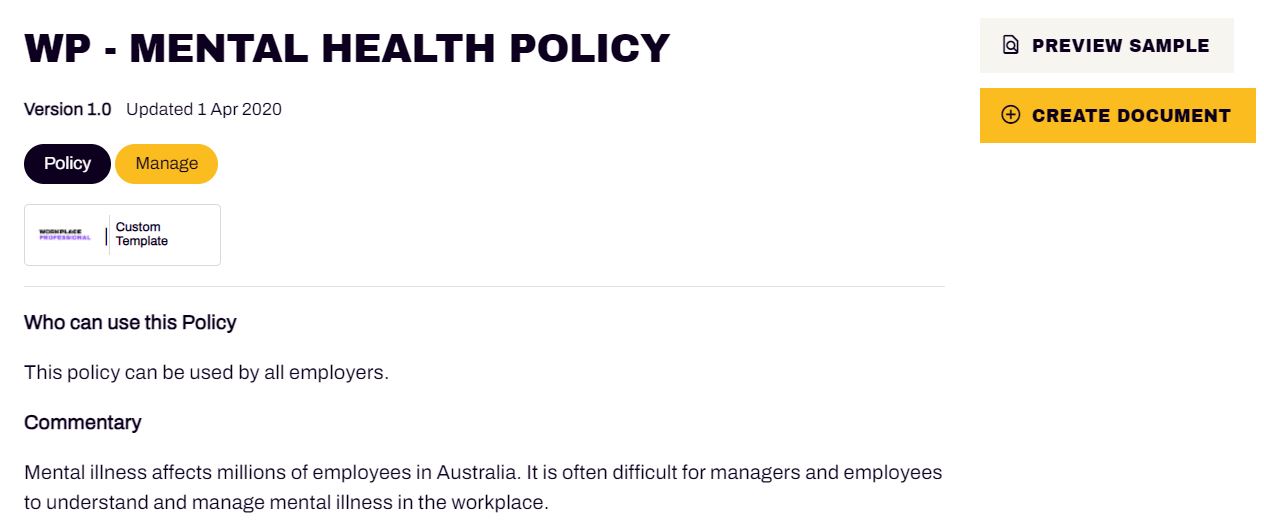This screenshot has width=1264, height=532.
Task: Click the PREVIEW SAMPLE button label
Action: coord(1121,46)
